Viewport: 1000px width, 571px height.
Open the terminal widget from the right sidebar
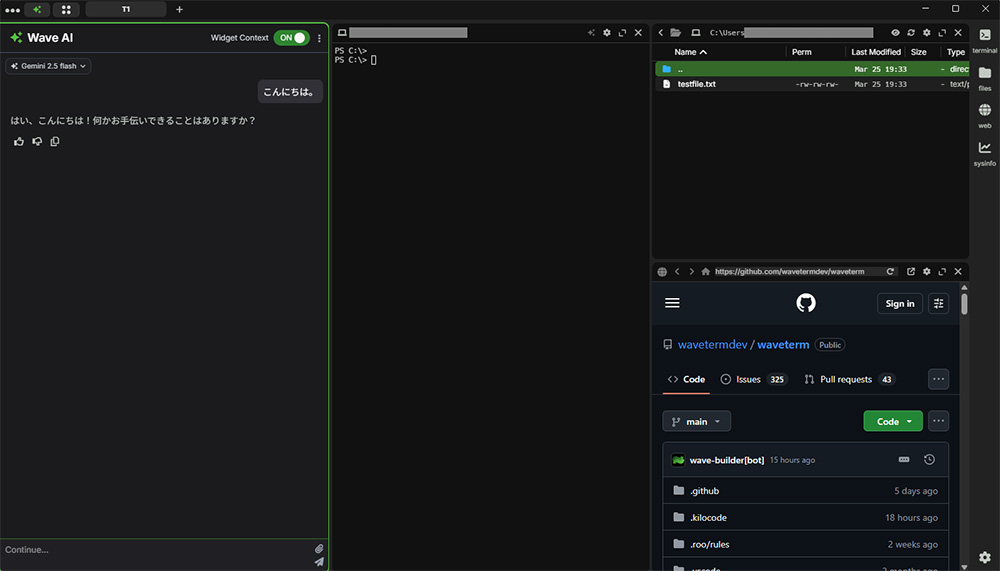(x=984, y=40)
